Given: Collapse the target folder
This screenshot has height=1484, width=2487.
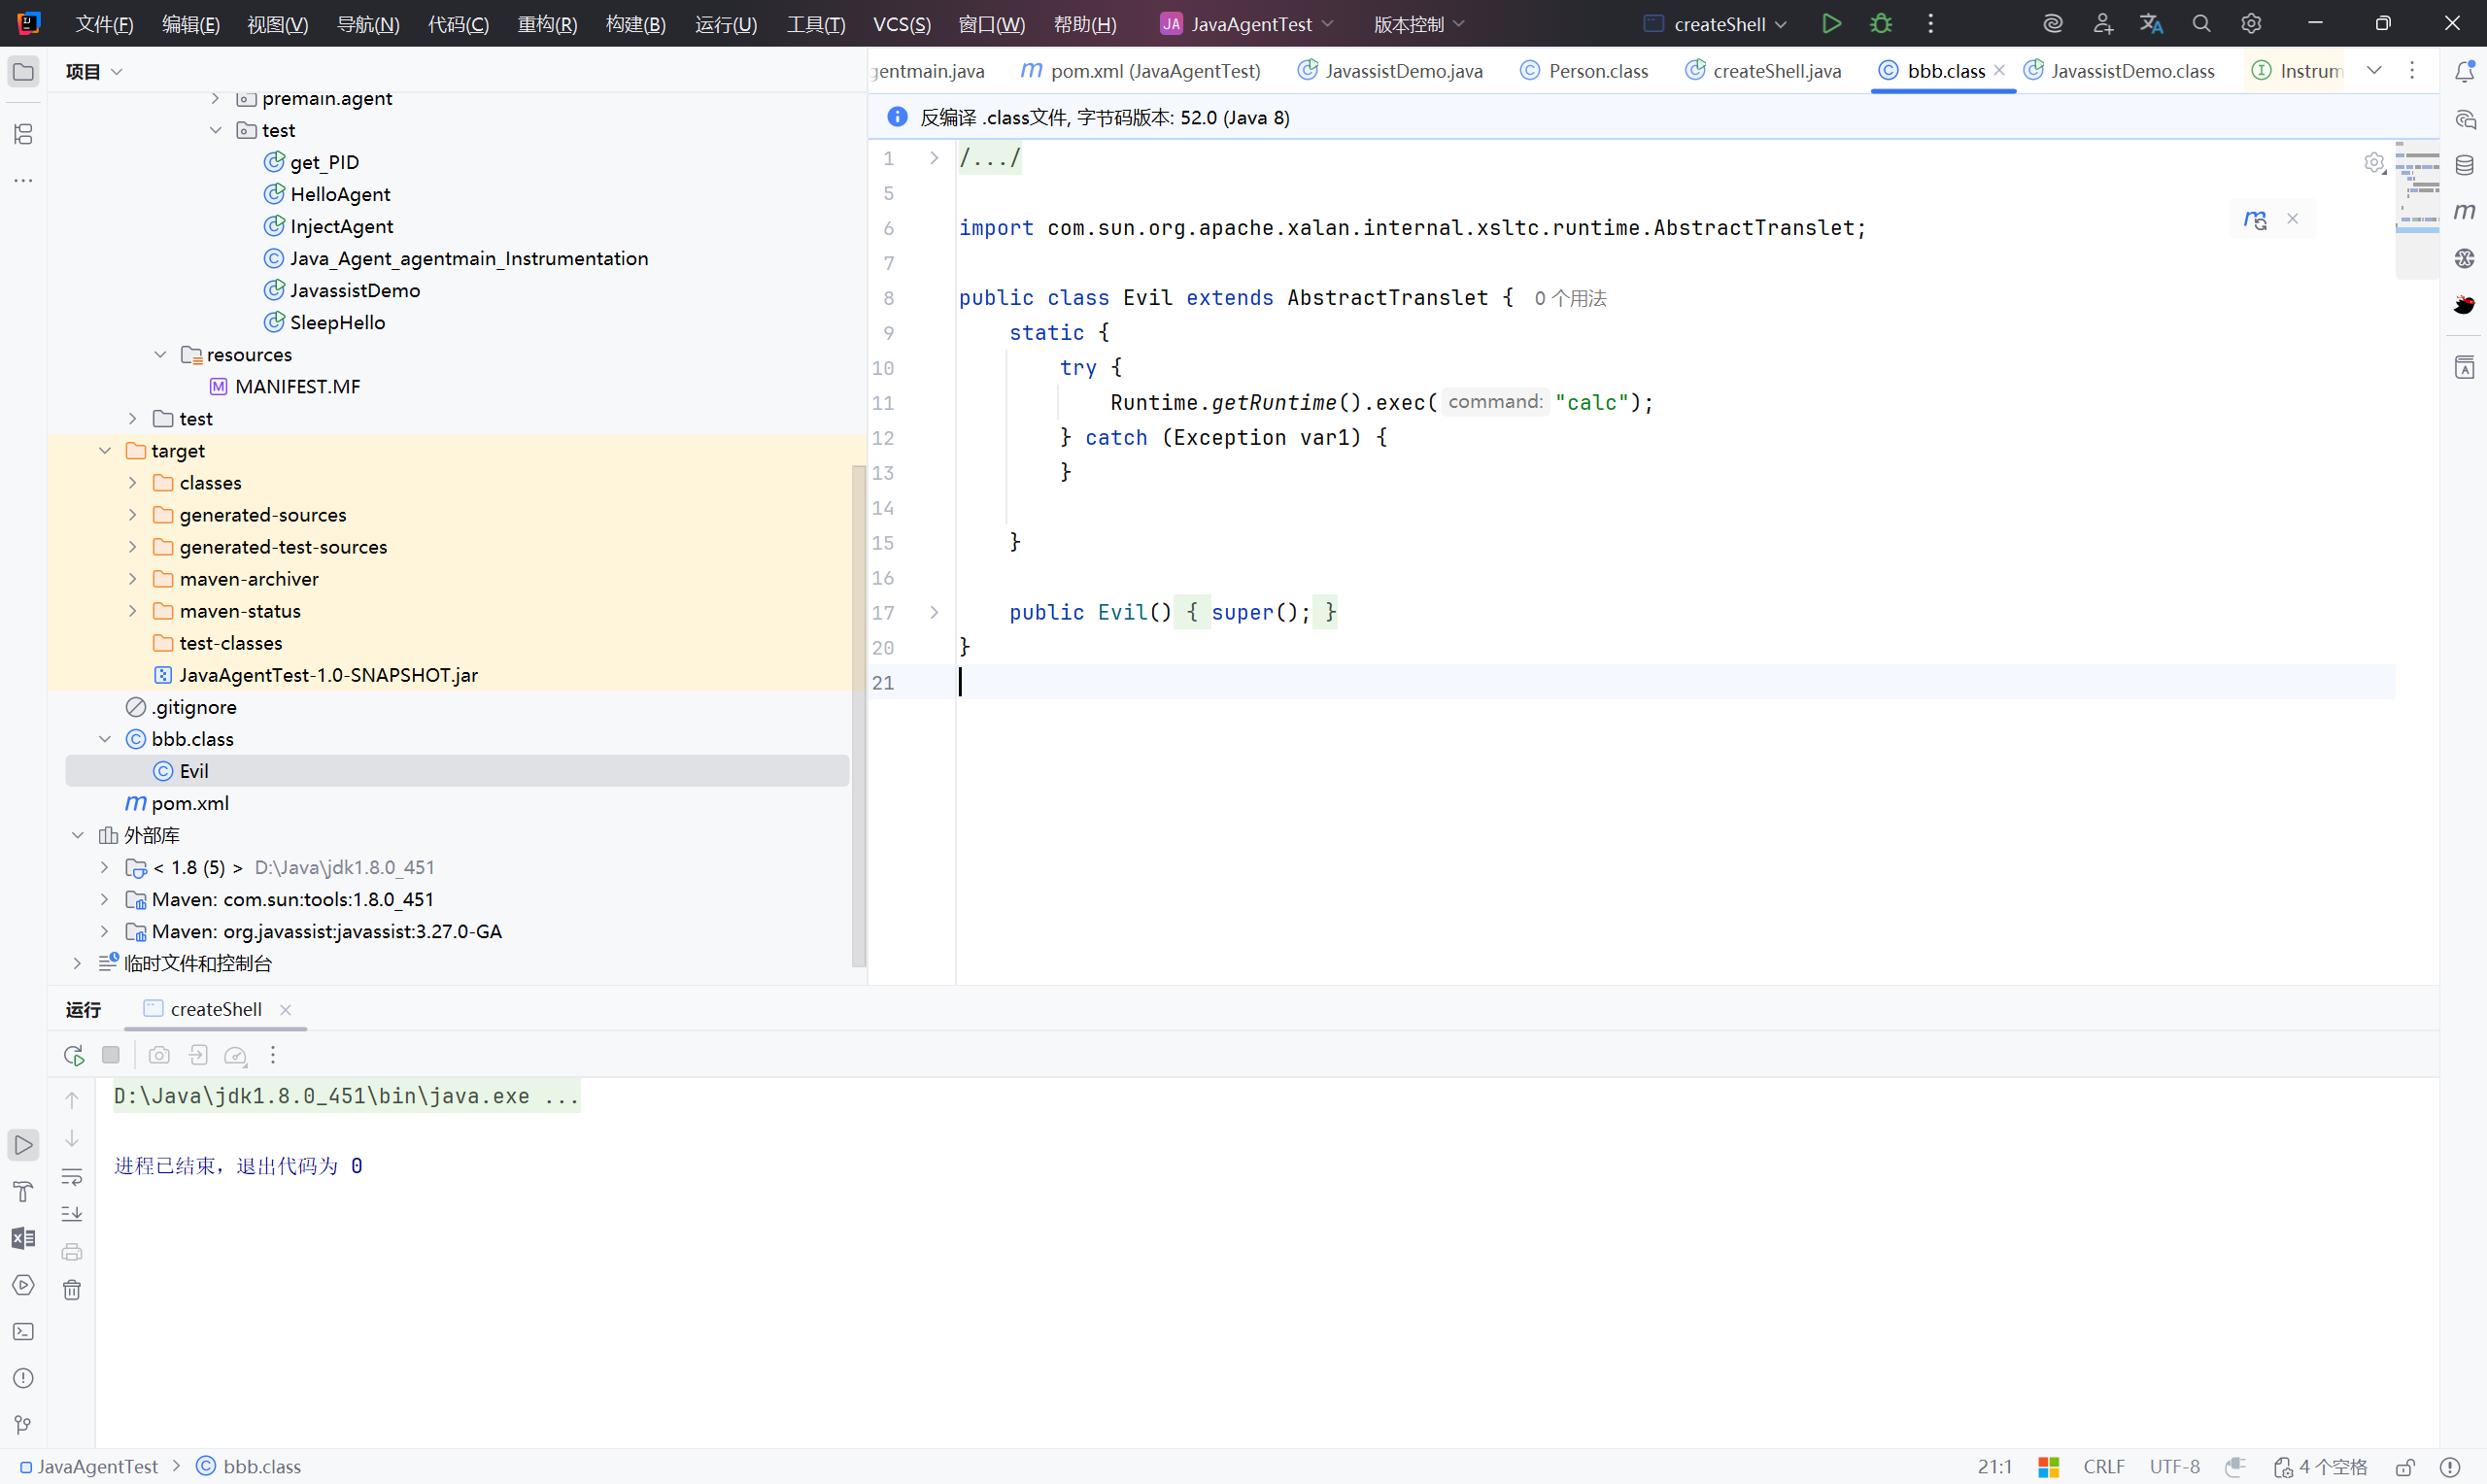Looking at the screenshot, I should pyautogui.click(x=105, y=451).
